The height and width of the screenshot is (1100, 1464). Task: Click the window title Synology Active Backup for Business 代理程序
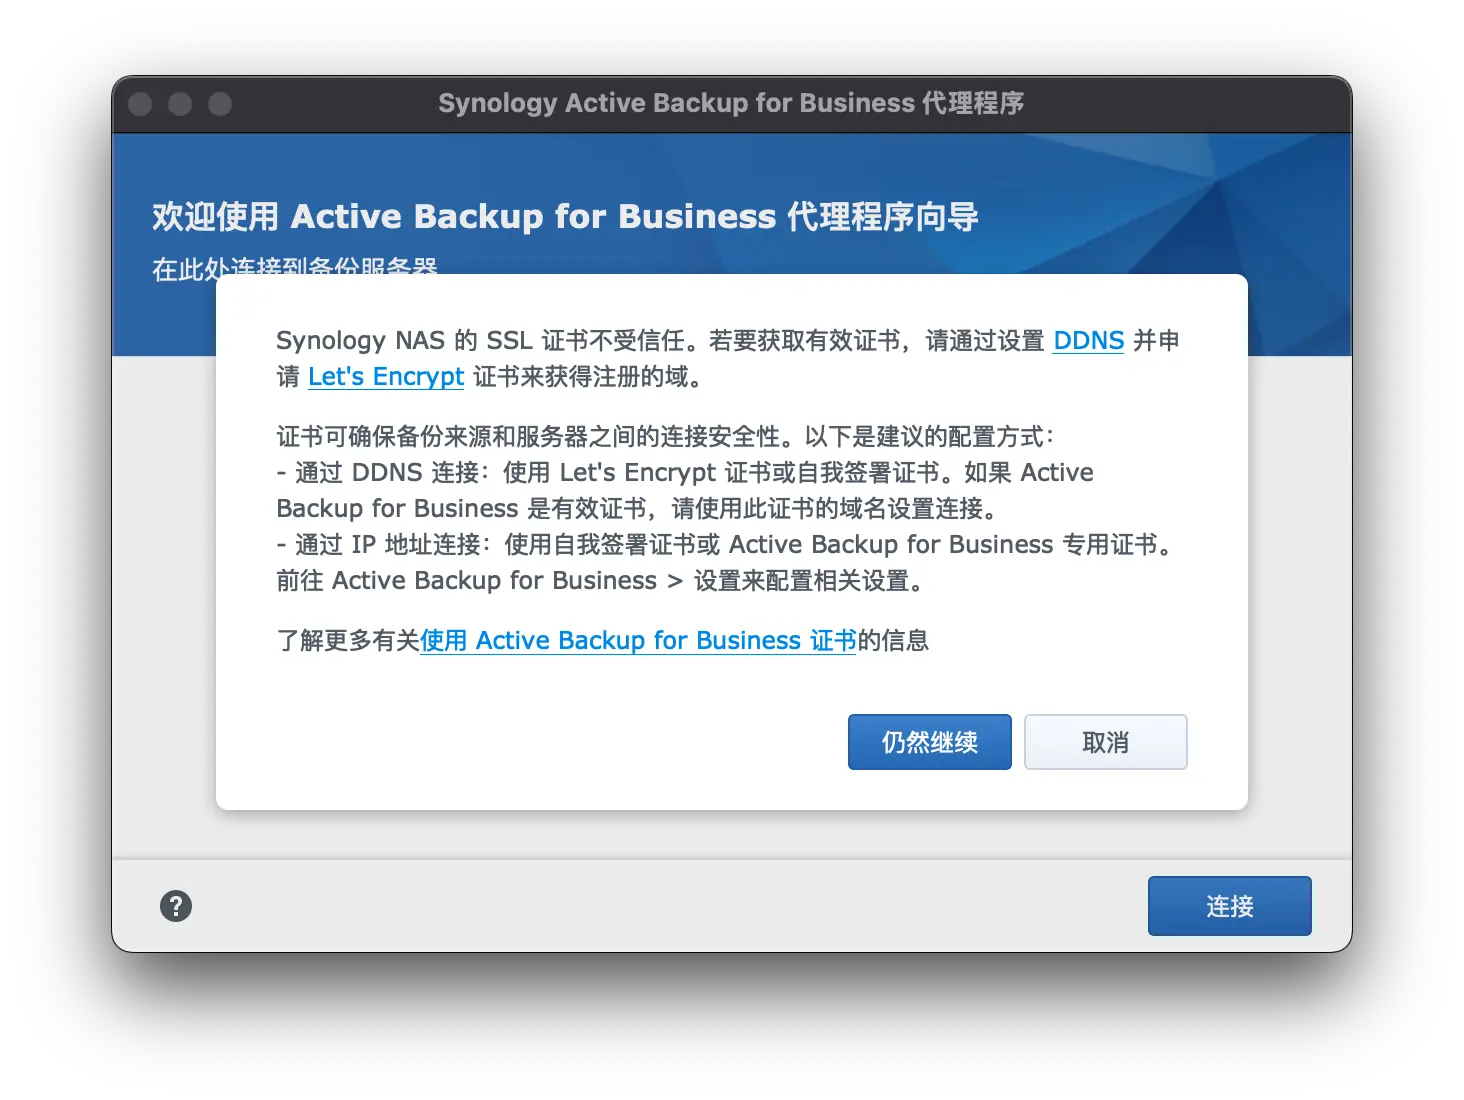[x=731, y=104]
